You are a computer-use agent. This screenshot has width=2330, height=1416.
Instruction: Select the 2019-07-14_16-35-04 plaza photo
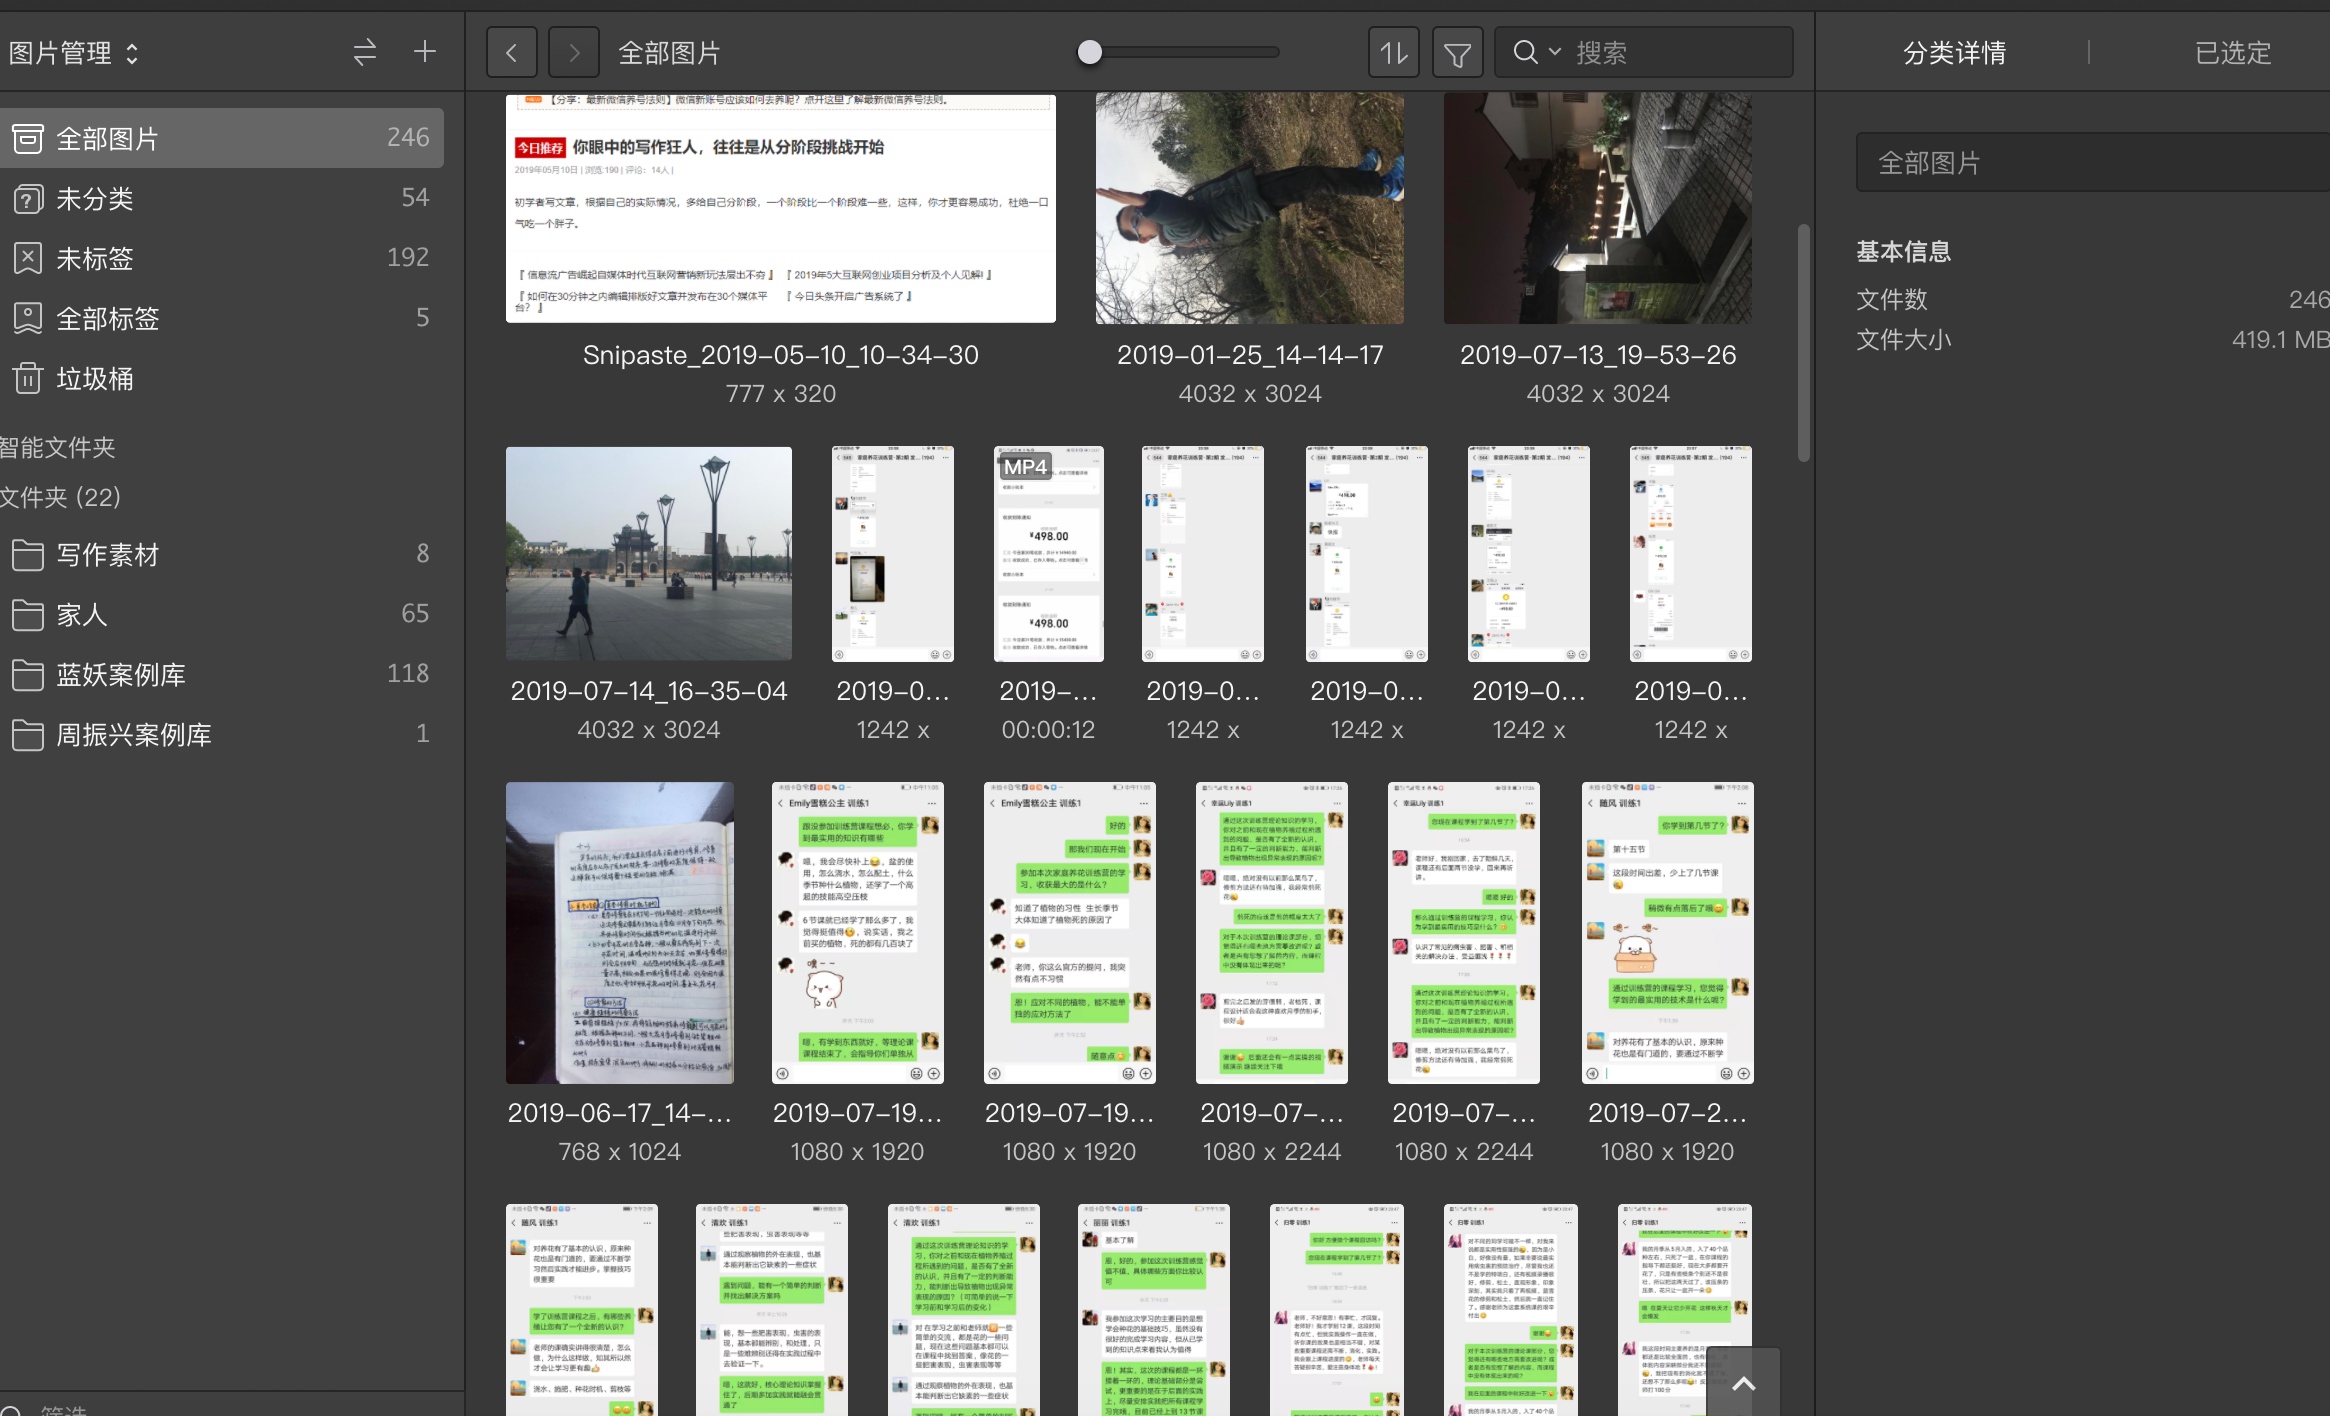click(649, 553)
